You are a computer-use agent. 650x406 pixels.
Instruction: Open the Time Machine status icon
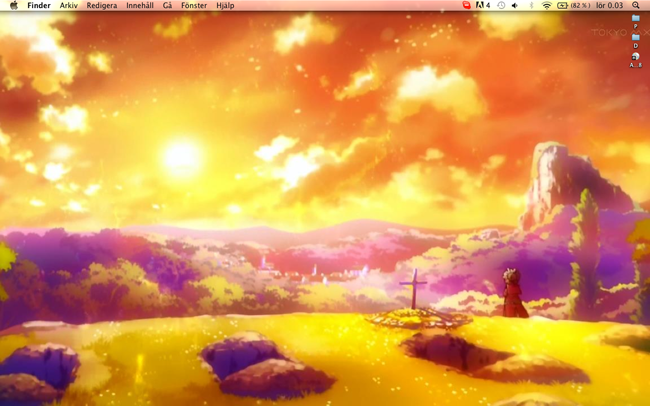(x=501, y=5)
